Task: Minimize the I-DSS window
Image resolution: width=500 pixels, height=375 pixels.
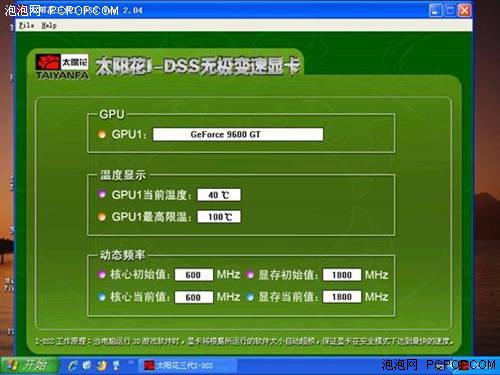Action: pyautogui.click(x=435, y=10)
